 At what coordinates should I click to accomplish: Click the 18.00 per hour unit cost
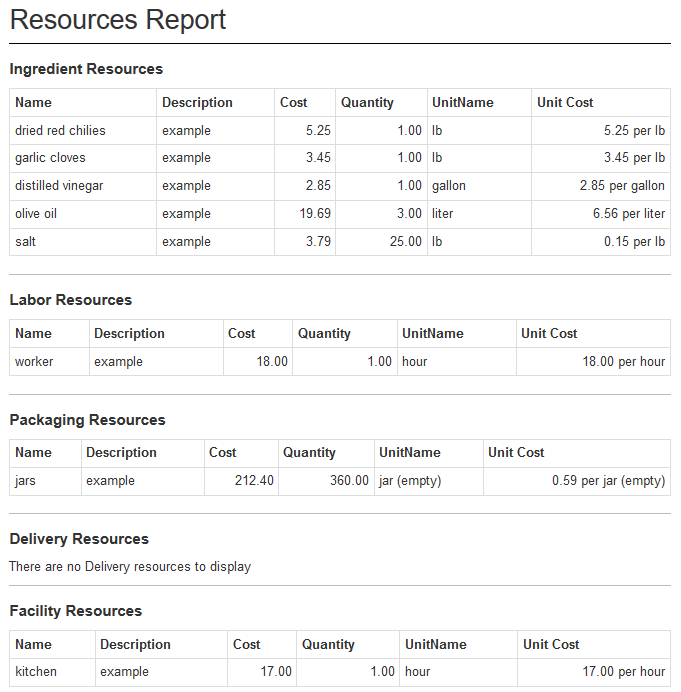(x=623, y=362)
